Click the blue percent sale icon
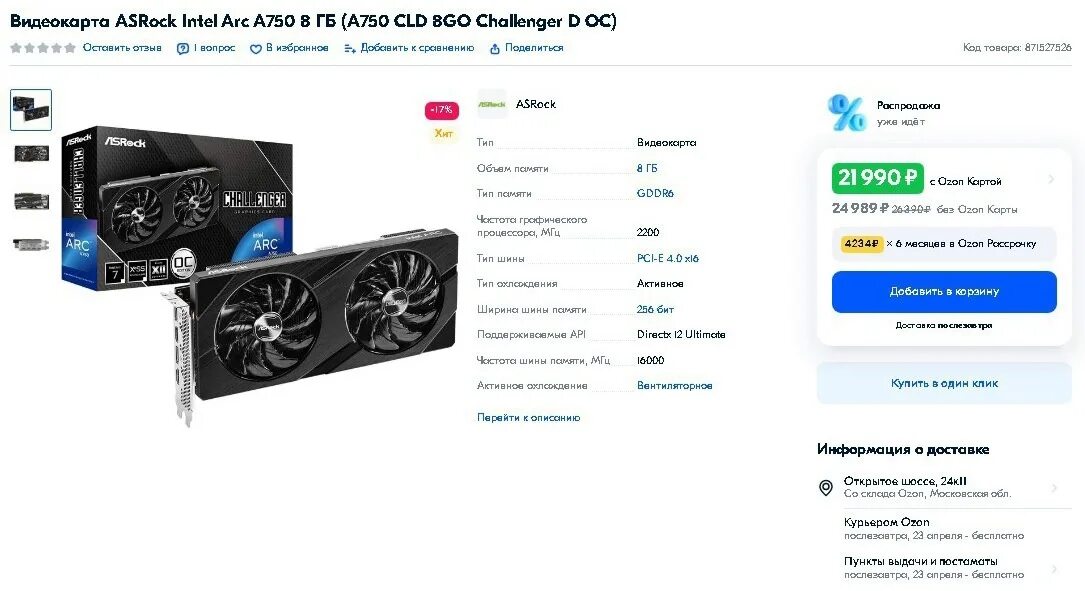This screenshot has width=1085, height=591. tap(846, 113)
